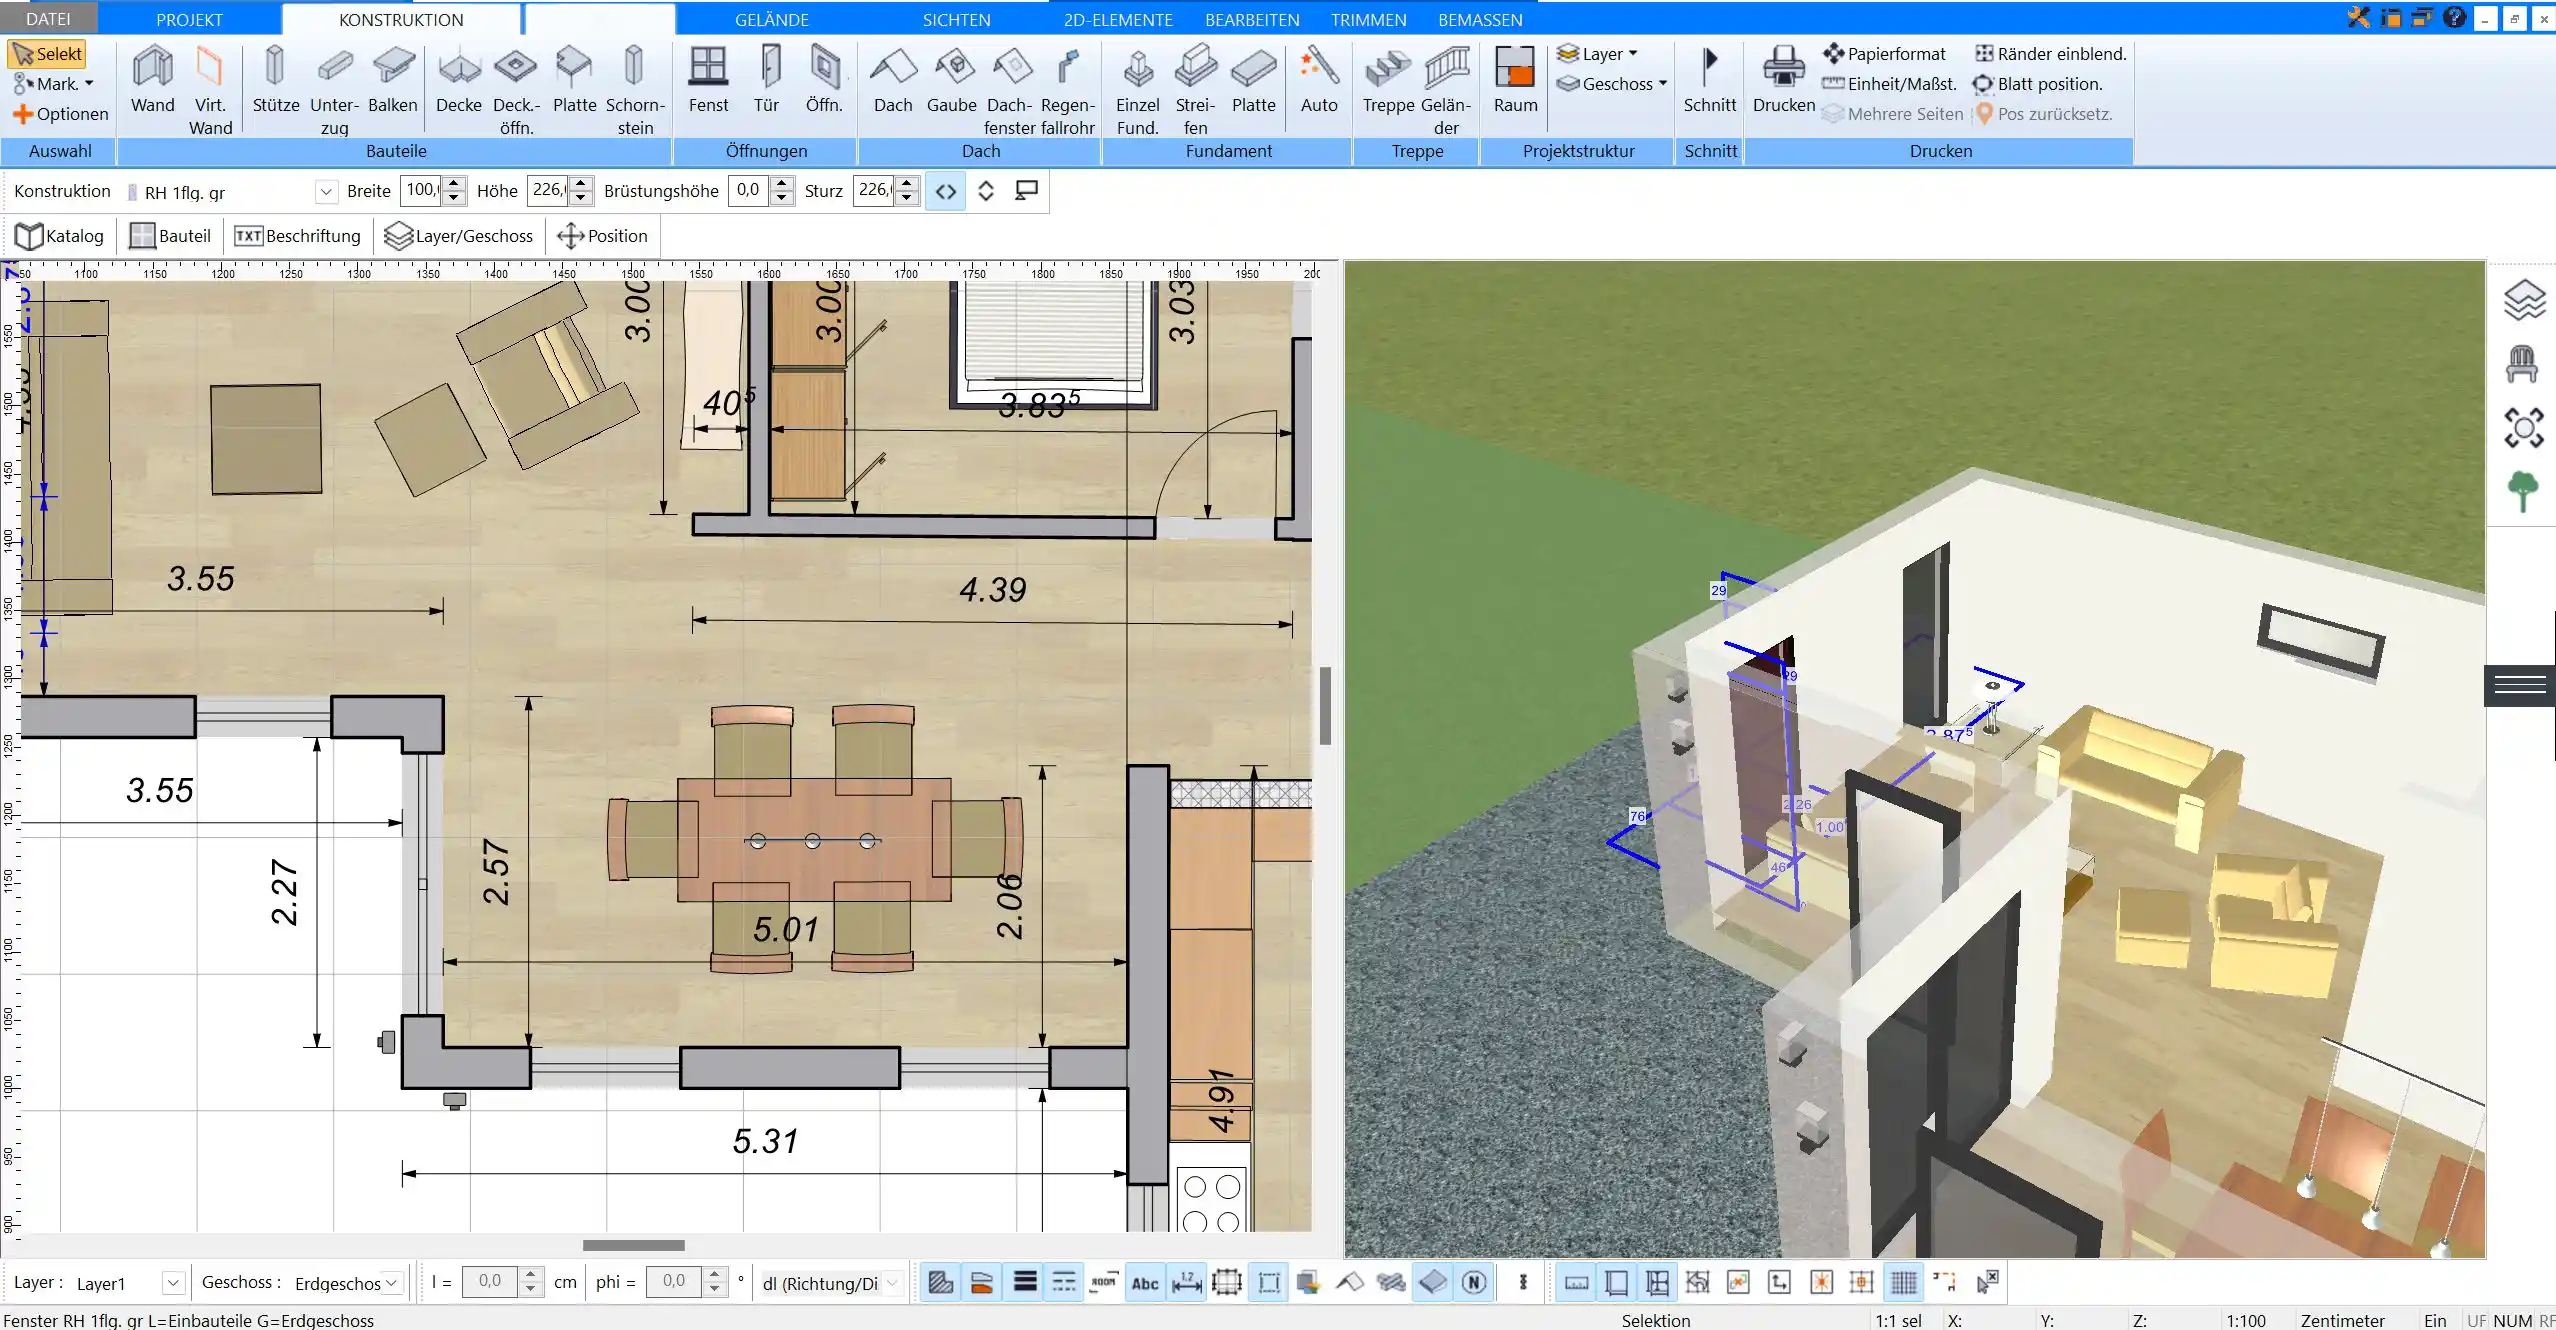Click the help question mark icon

tap(2453, 17)
